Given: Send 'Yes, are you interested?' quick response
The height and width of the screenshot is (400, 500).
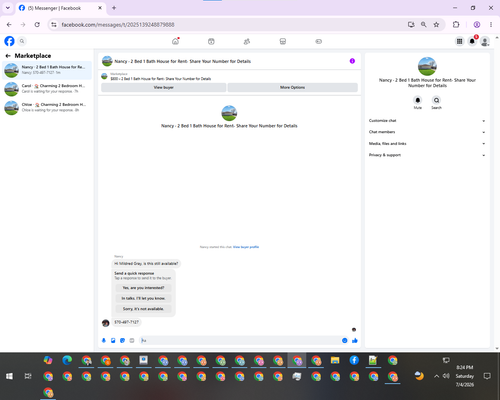Looking at the screenshot, I should pyautogui.click(x=143, y=288).
